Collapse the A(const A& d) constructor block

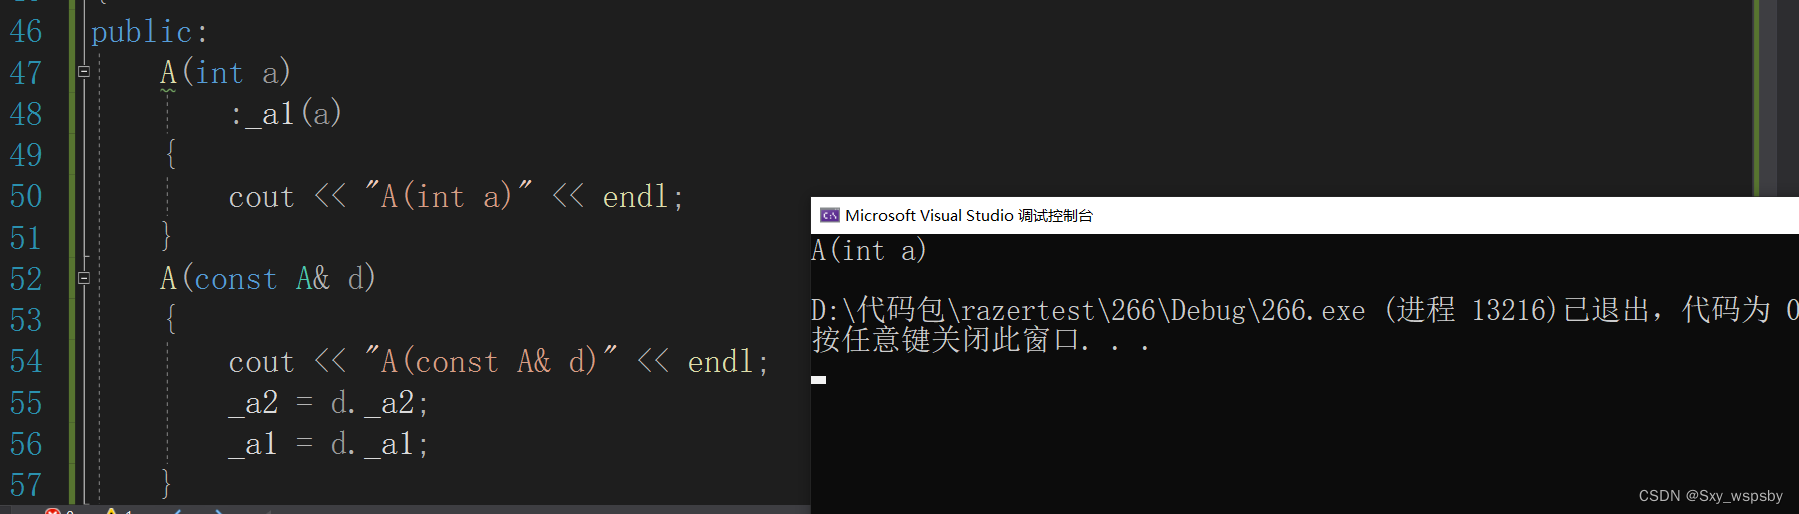(84, 278)
